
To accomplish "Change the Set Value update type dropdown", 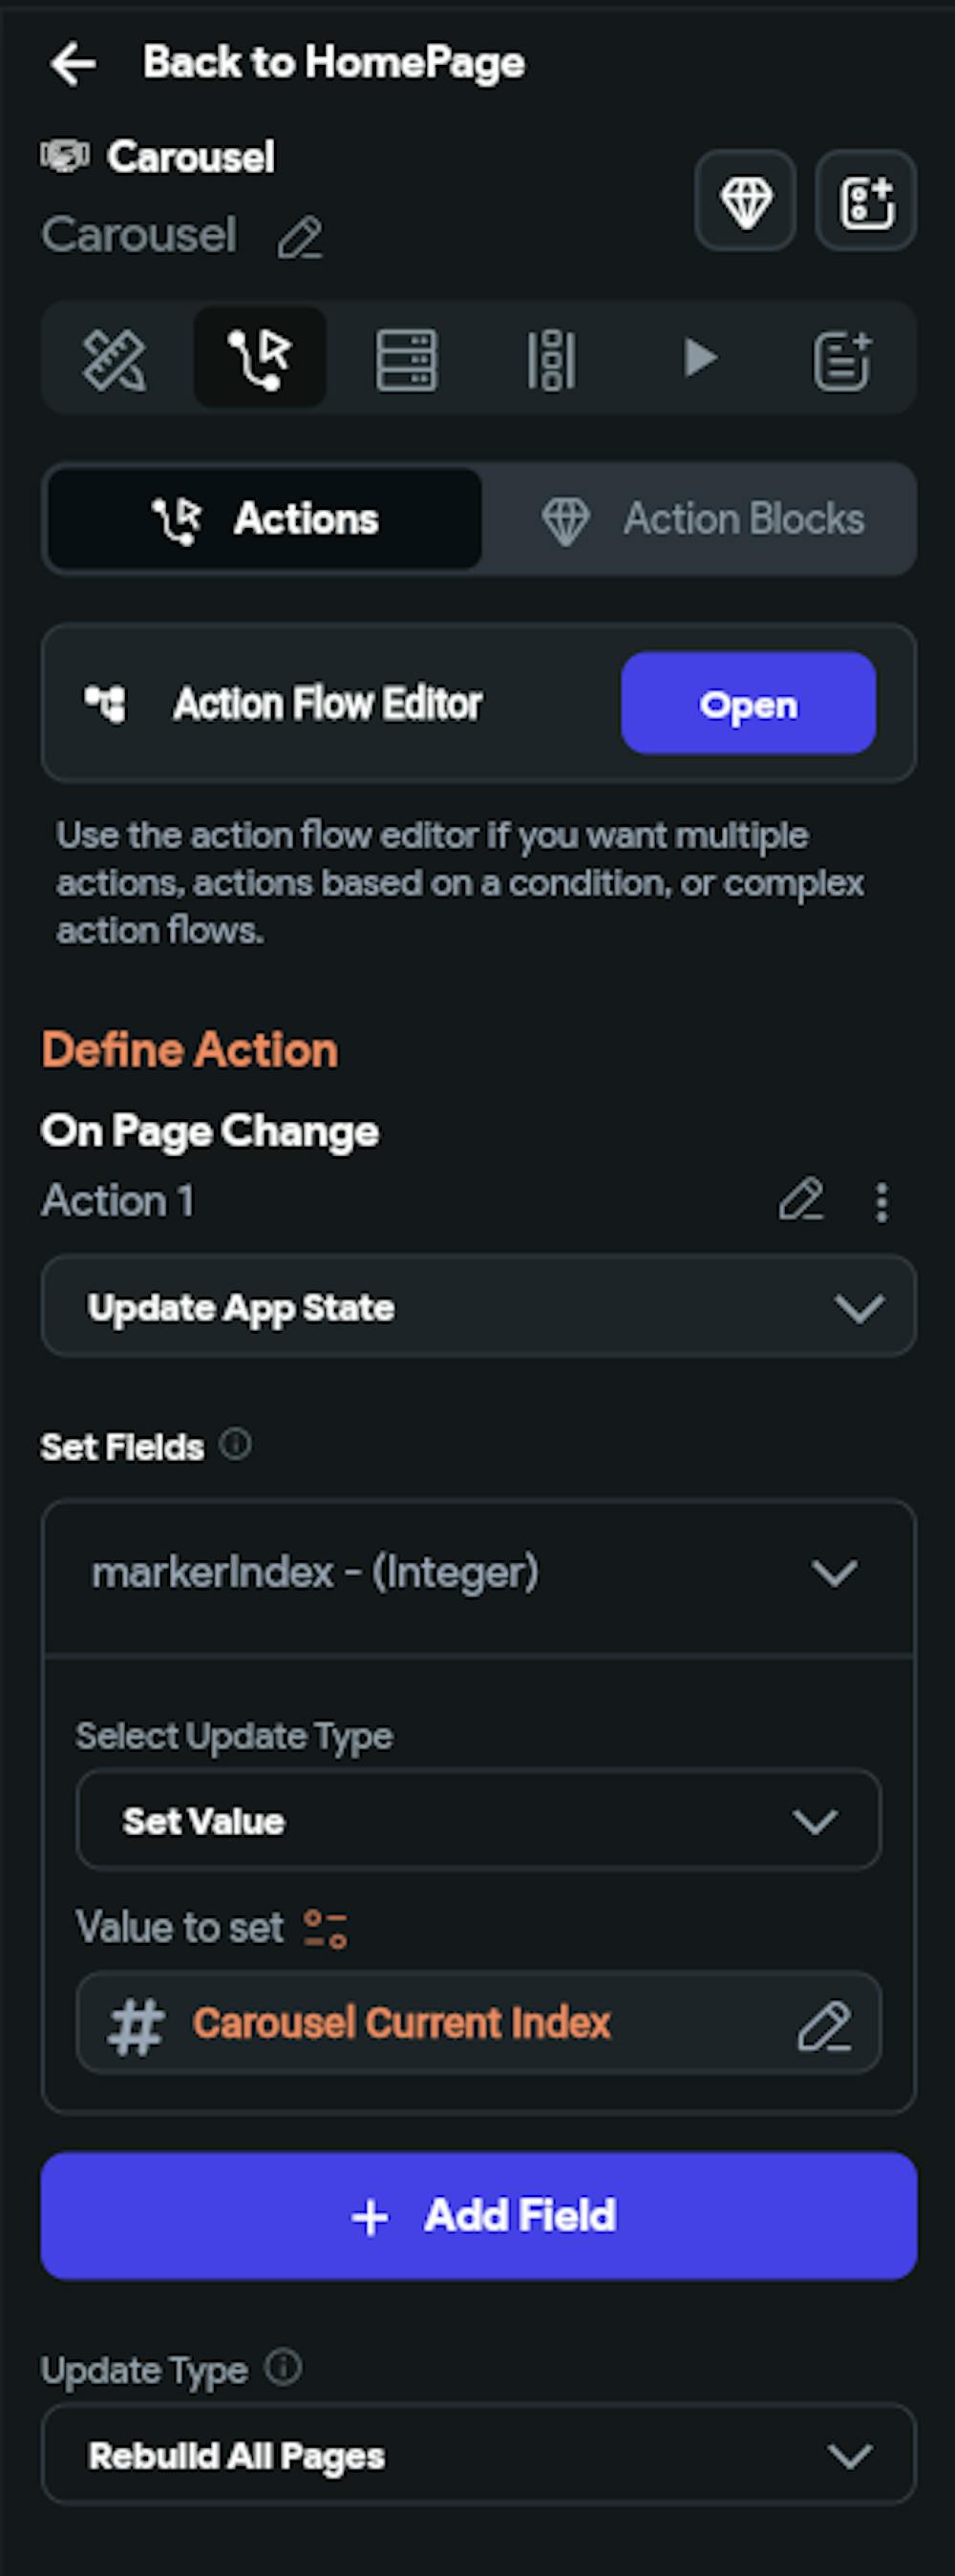I will click(478, 1821).
